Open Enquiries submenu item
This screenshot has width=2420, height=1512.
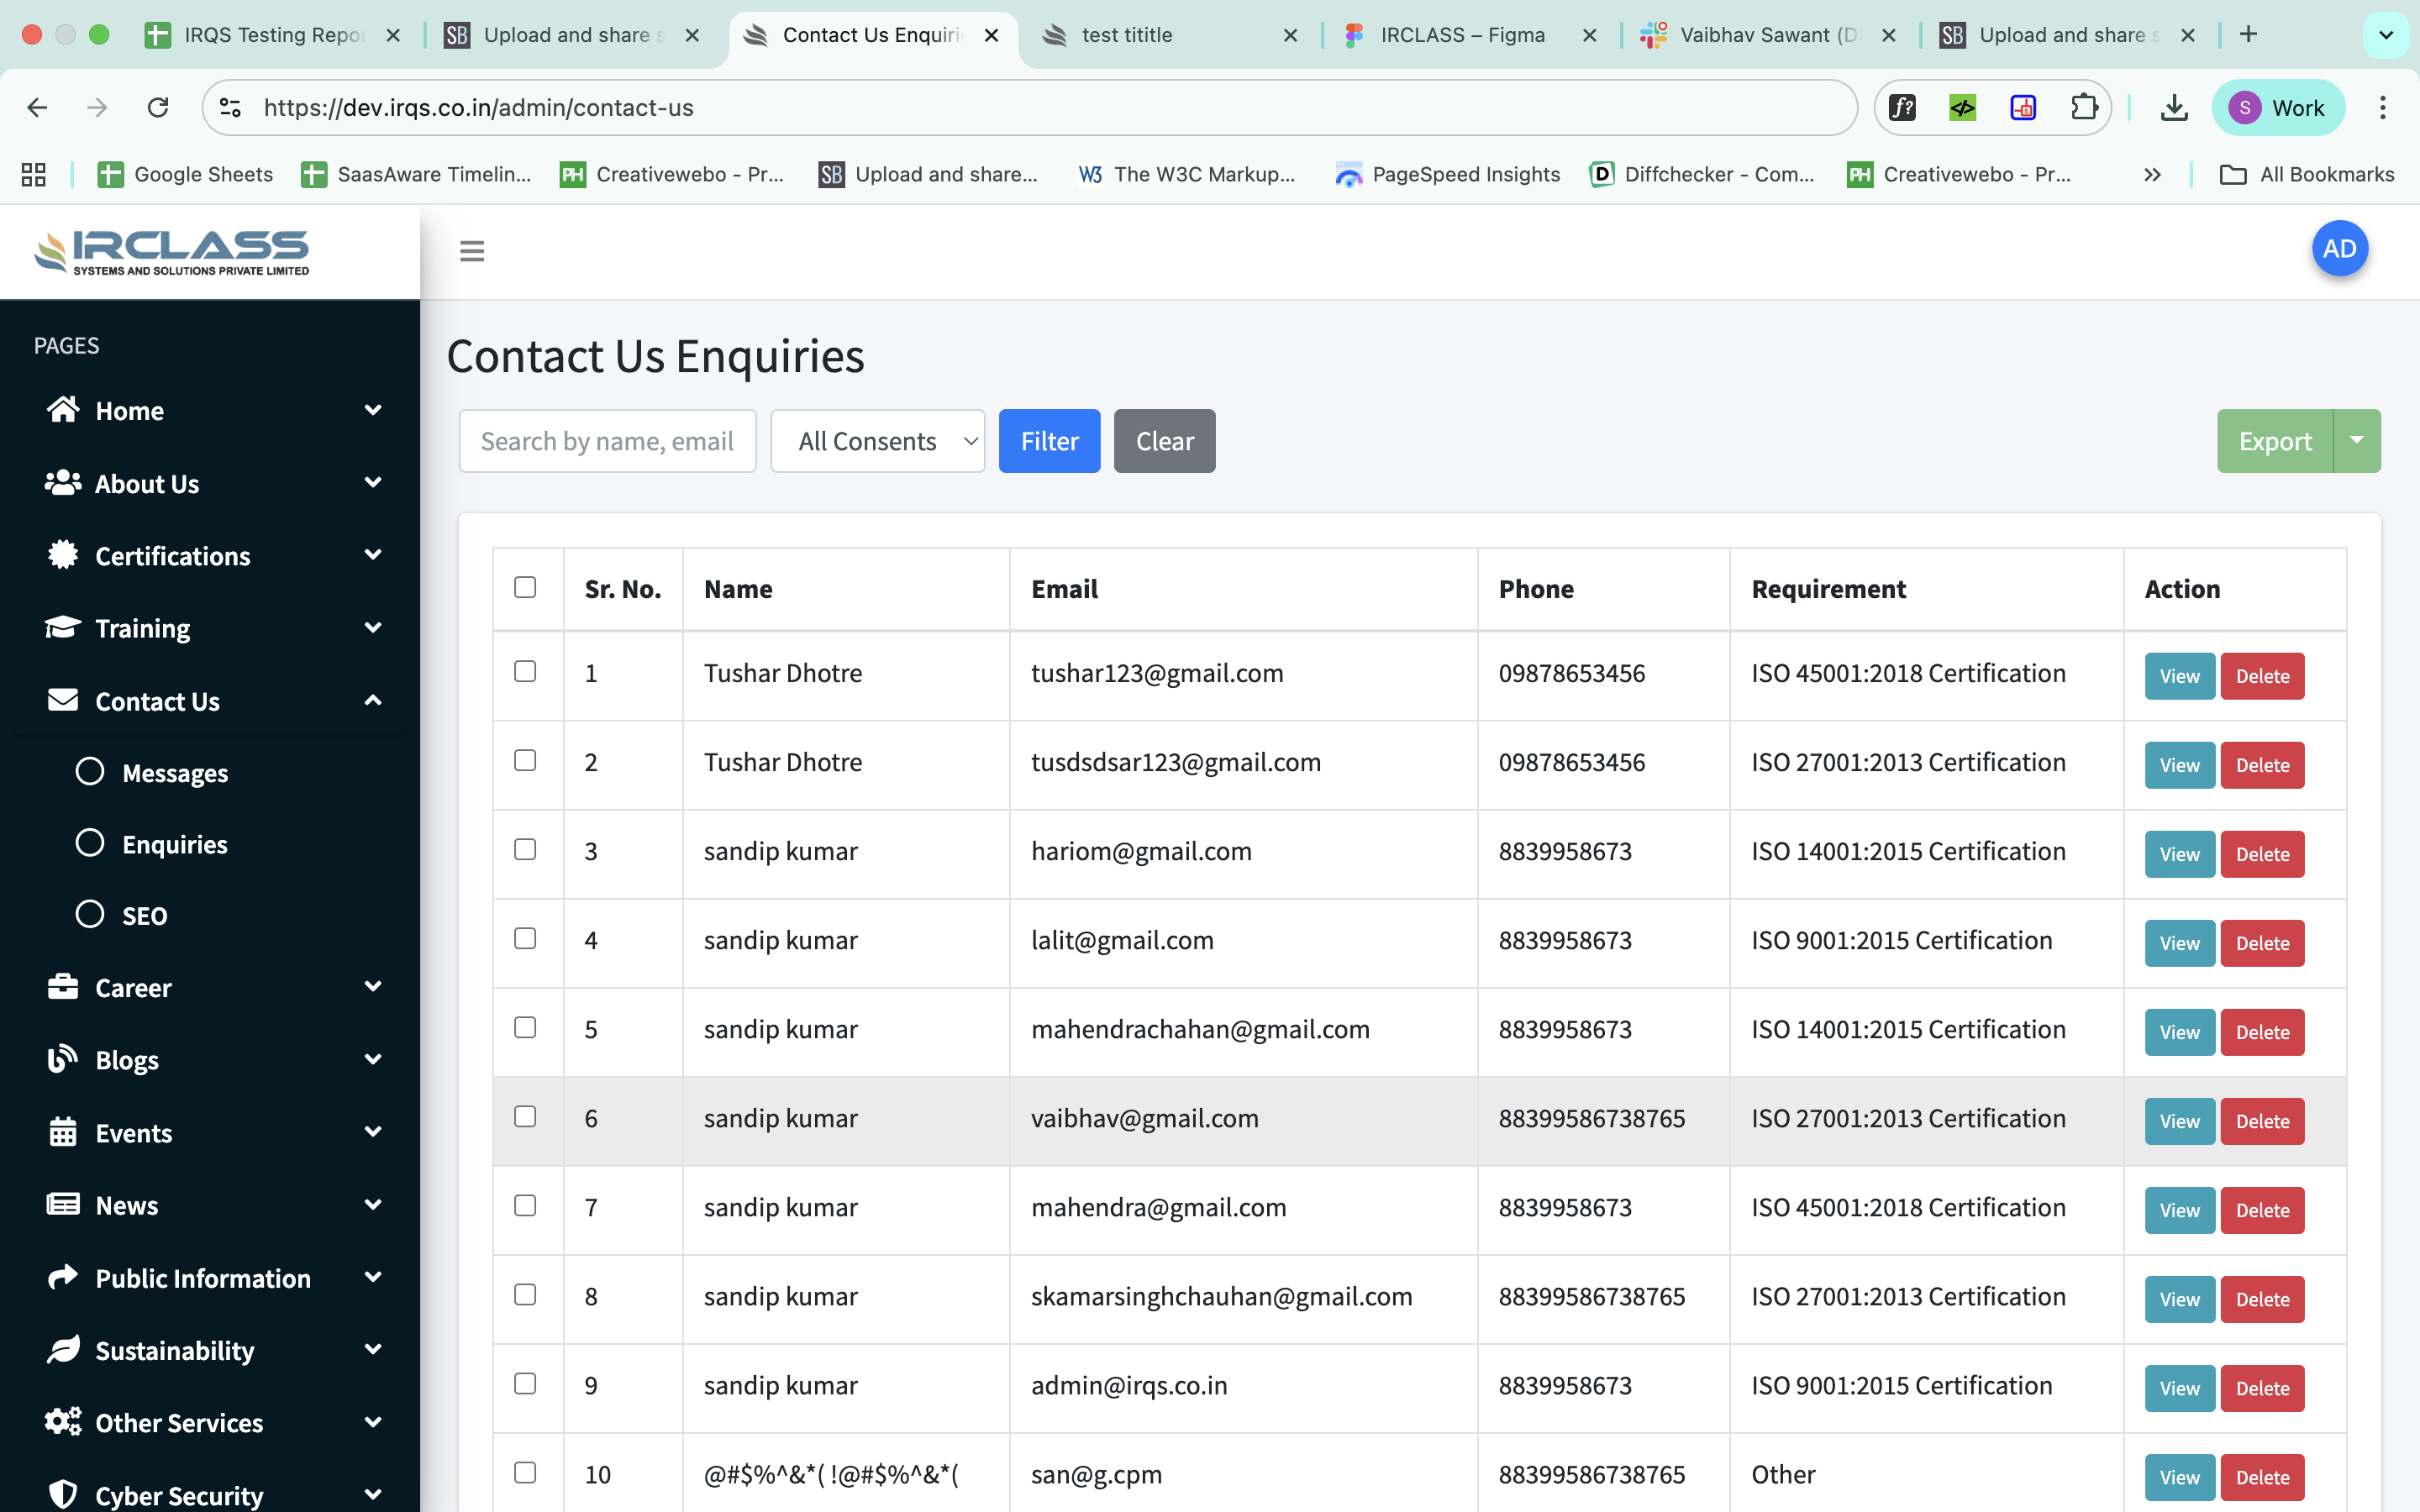[175, 844]
